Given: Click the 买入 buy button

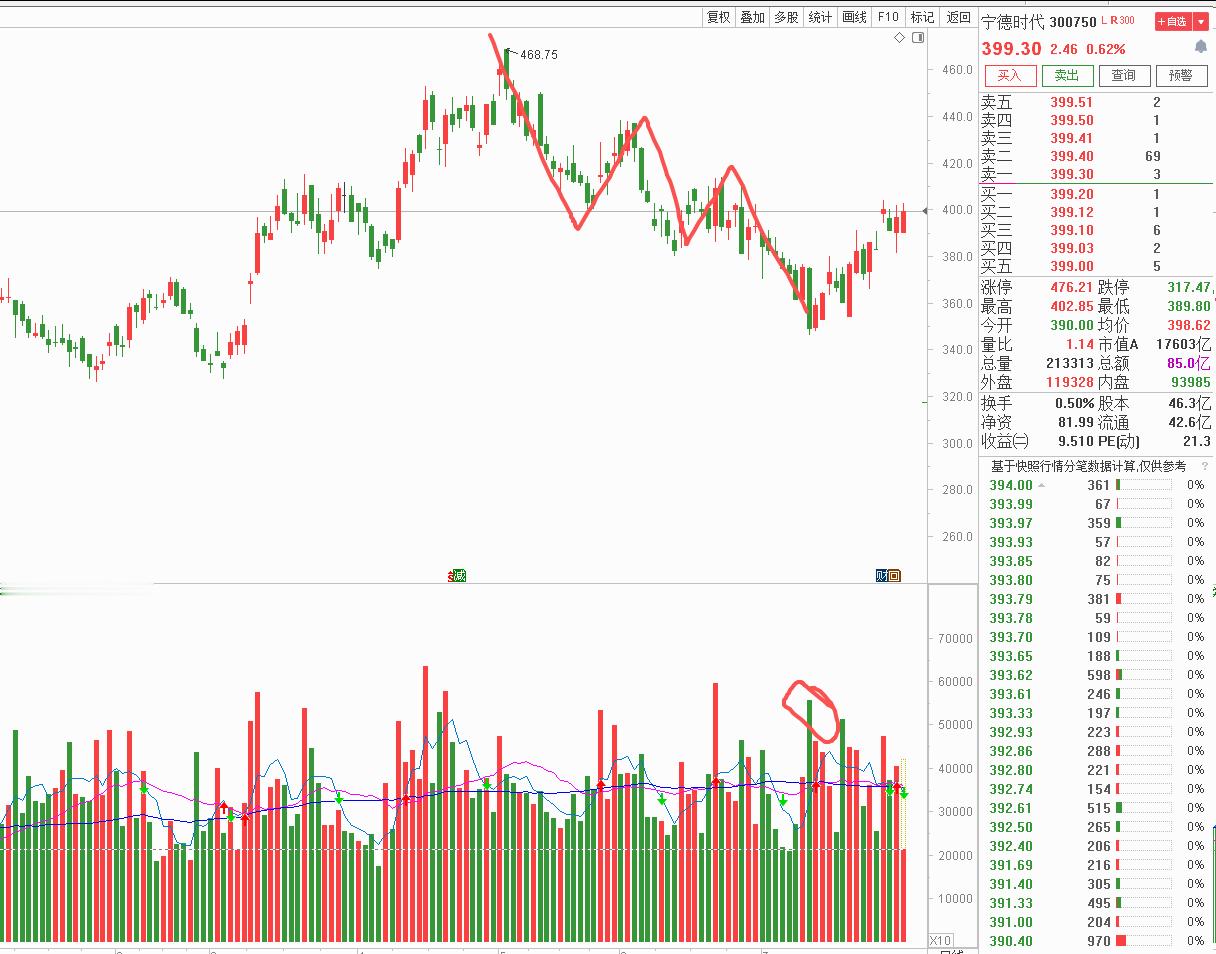Looking at the screenshot, I should [1010, 76].
